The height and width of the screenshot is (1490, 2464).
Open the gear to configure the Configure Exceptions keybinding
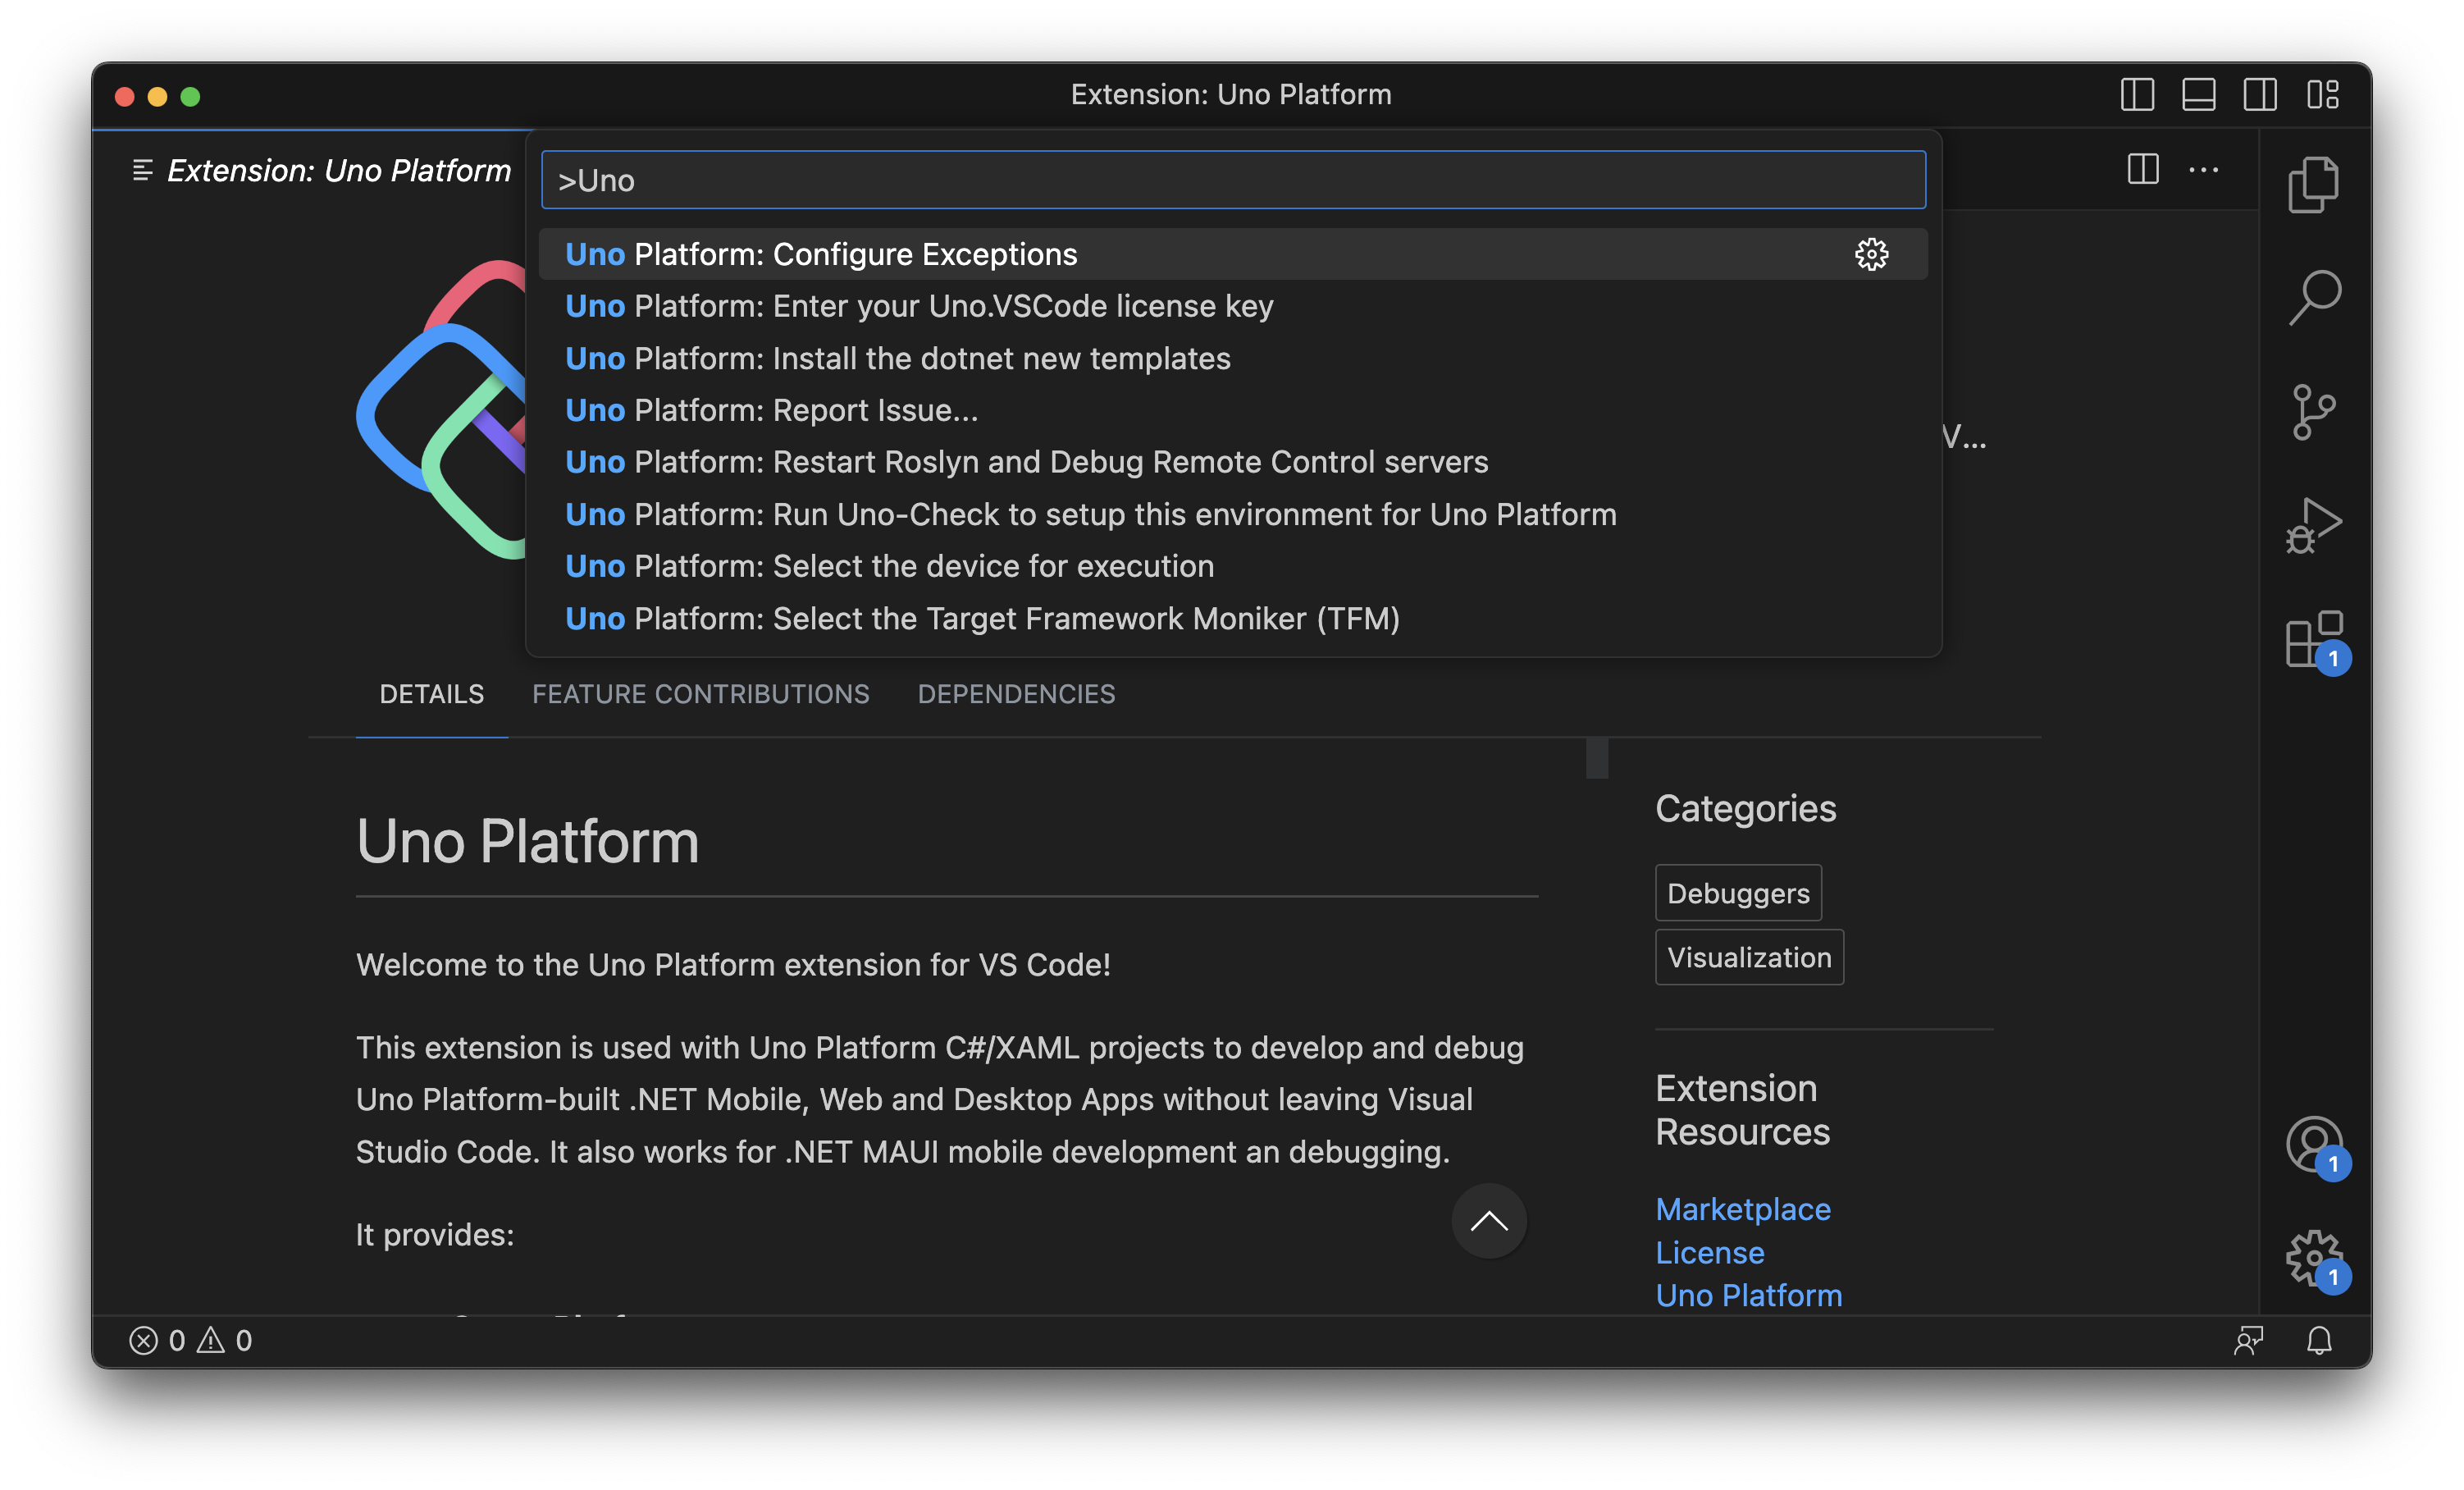click(x=1871, y=254)
